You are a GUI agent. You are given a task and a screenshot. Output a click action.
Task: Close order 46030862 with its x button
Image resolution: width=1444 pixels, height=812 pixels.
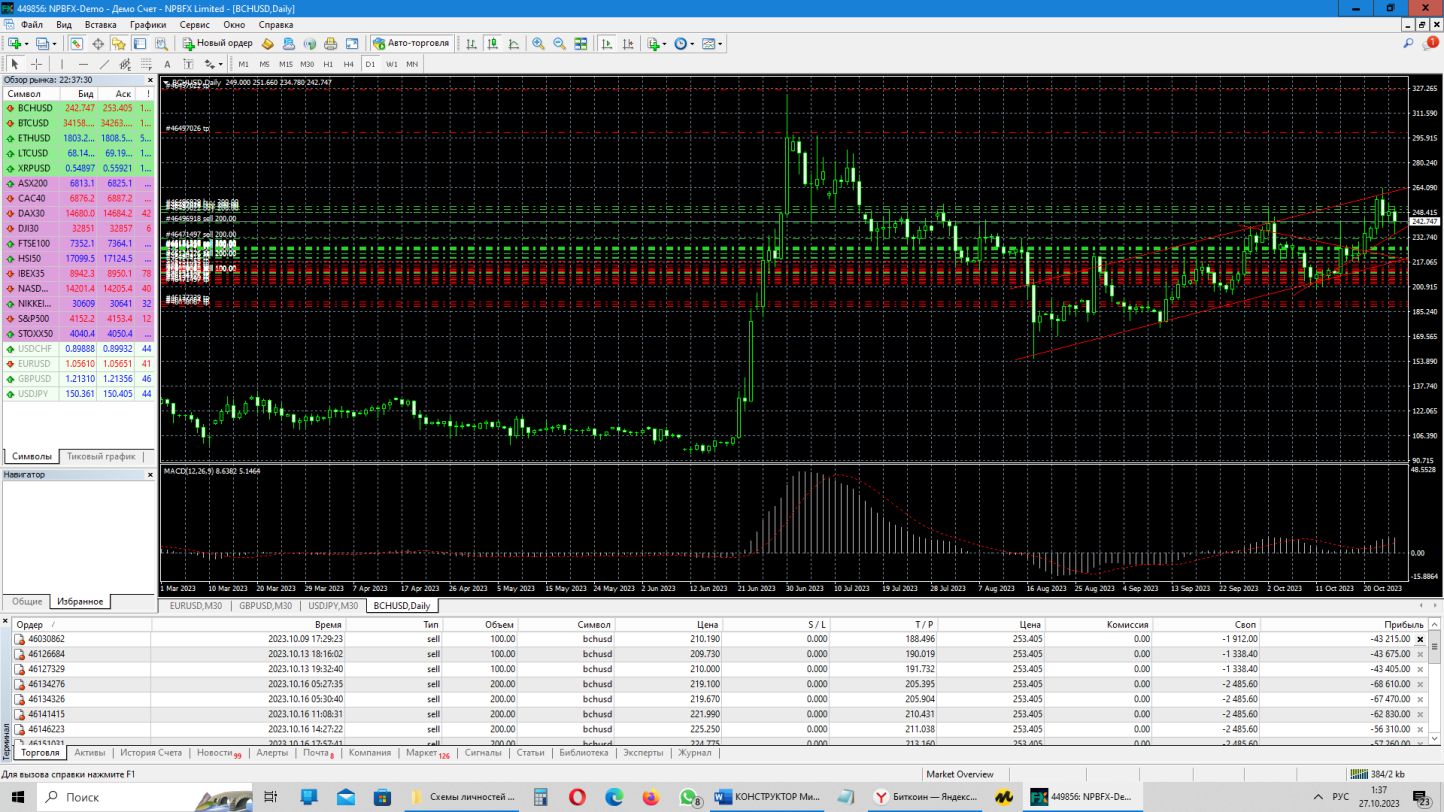(x=1420, y=639)
